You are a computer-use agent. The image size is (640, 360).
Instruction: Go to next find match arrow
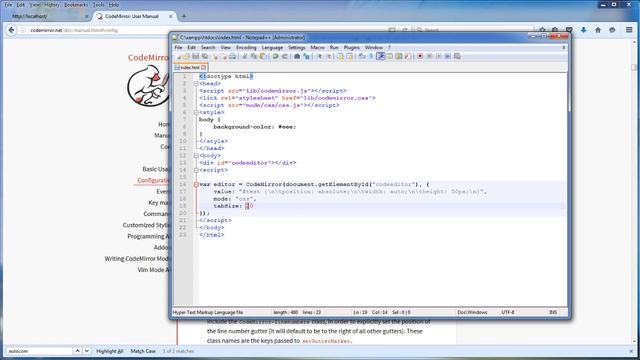pyautogui.click(x=87, y=351)
